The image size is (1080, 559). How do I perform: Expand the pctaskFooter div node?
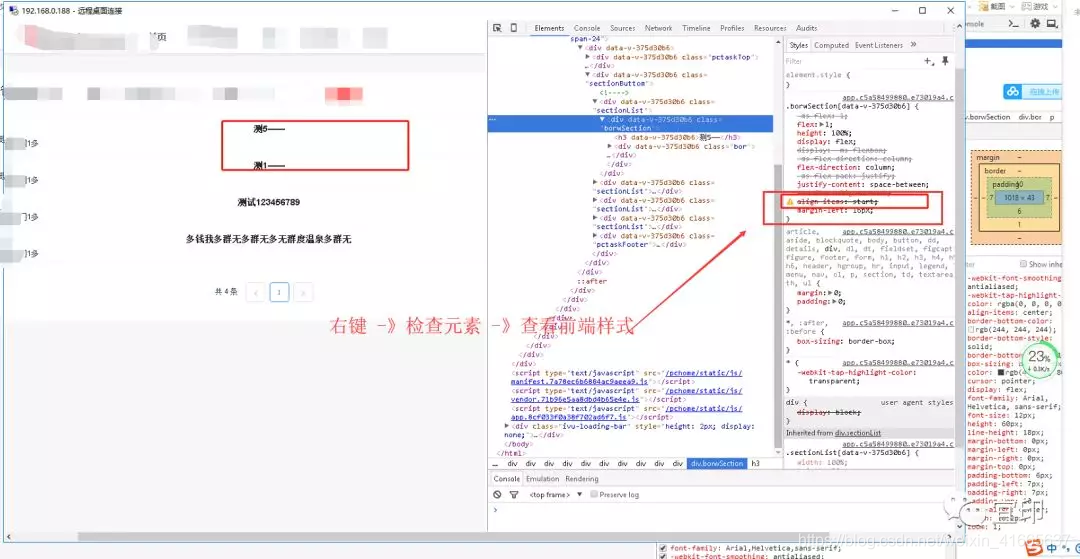pyautogui.click(x=595, y=235)
